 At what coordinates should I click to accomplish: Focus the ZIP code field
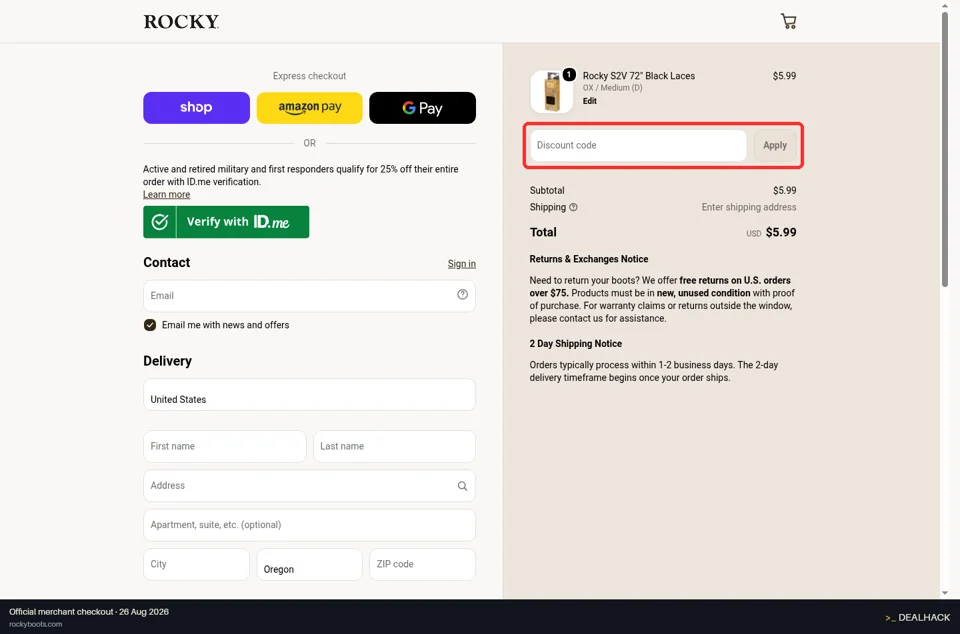(x=422, y=564)
